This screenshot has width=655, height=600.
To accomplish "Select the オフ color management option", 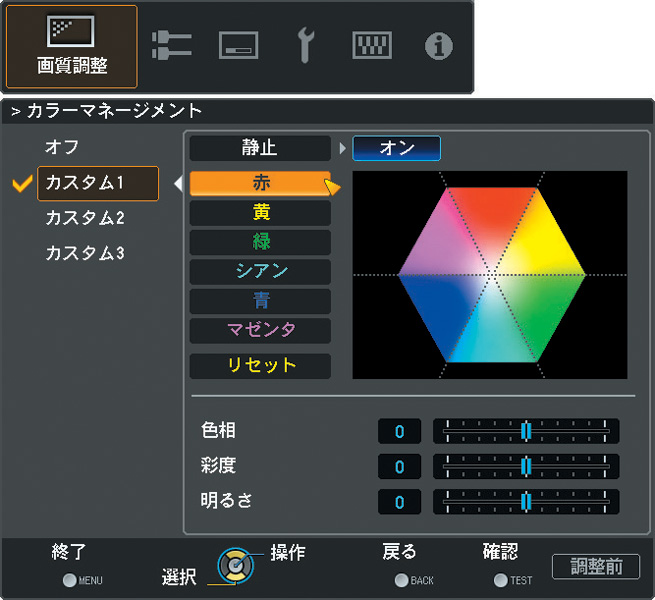I will (x=62, y=147).
